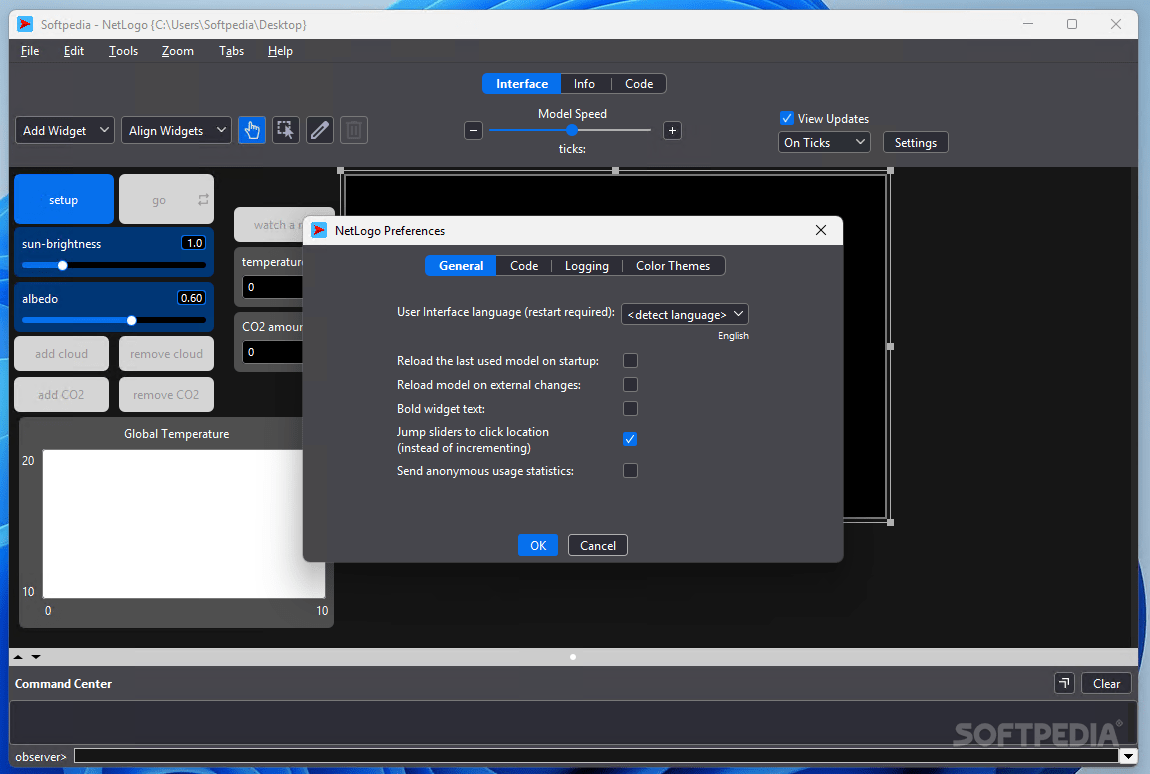The width and height of the screenshot is (1150, 774).
Task: Open the Tabs menu
Action: point(231,51)
